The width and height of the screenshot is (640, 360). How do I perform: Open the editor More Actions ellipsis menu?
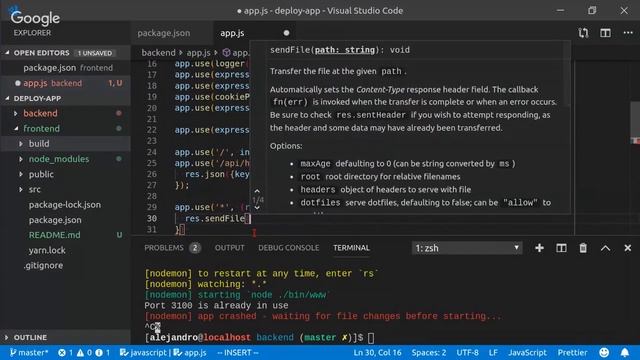[x=628, y=33]
